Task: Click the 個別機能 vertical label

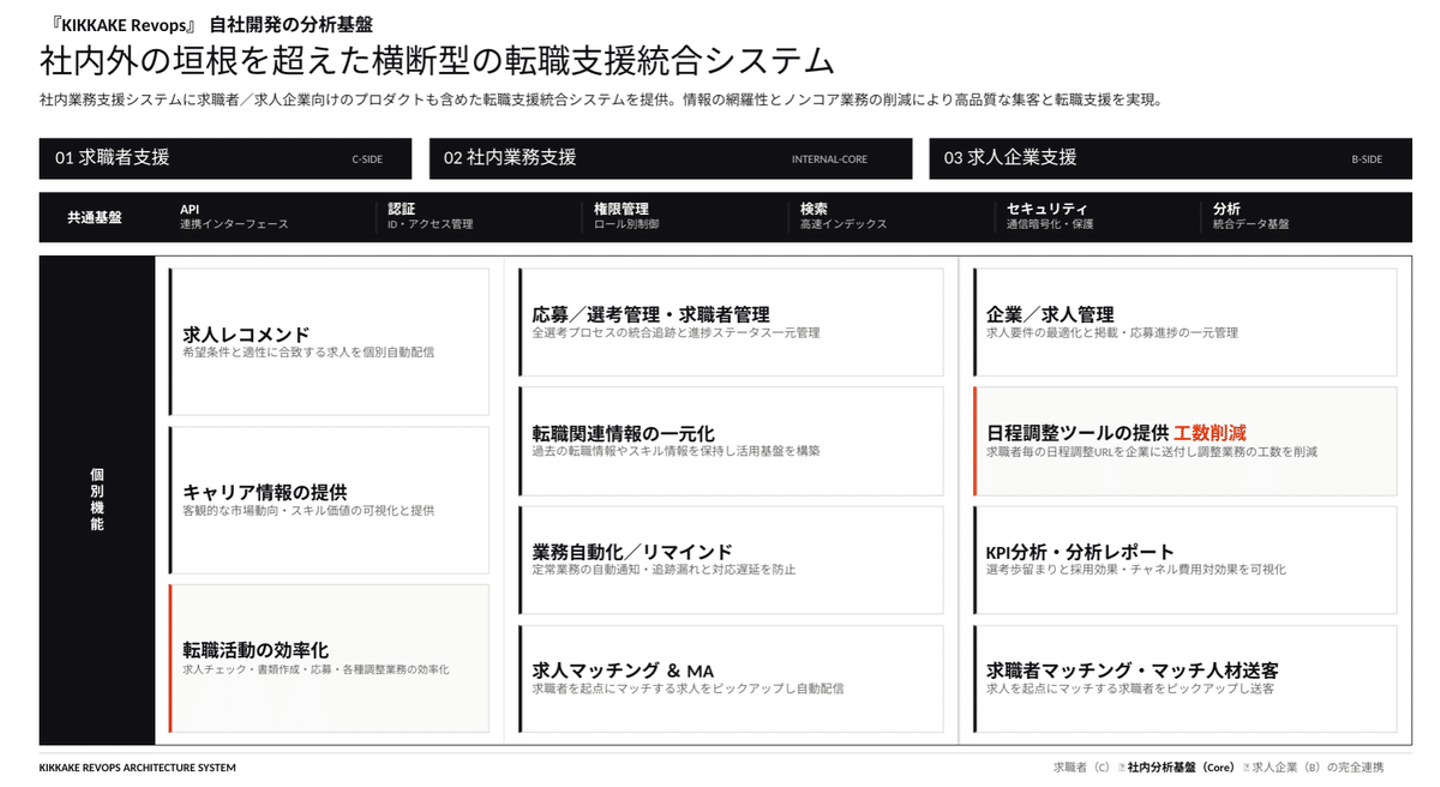Action: 97,499
